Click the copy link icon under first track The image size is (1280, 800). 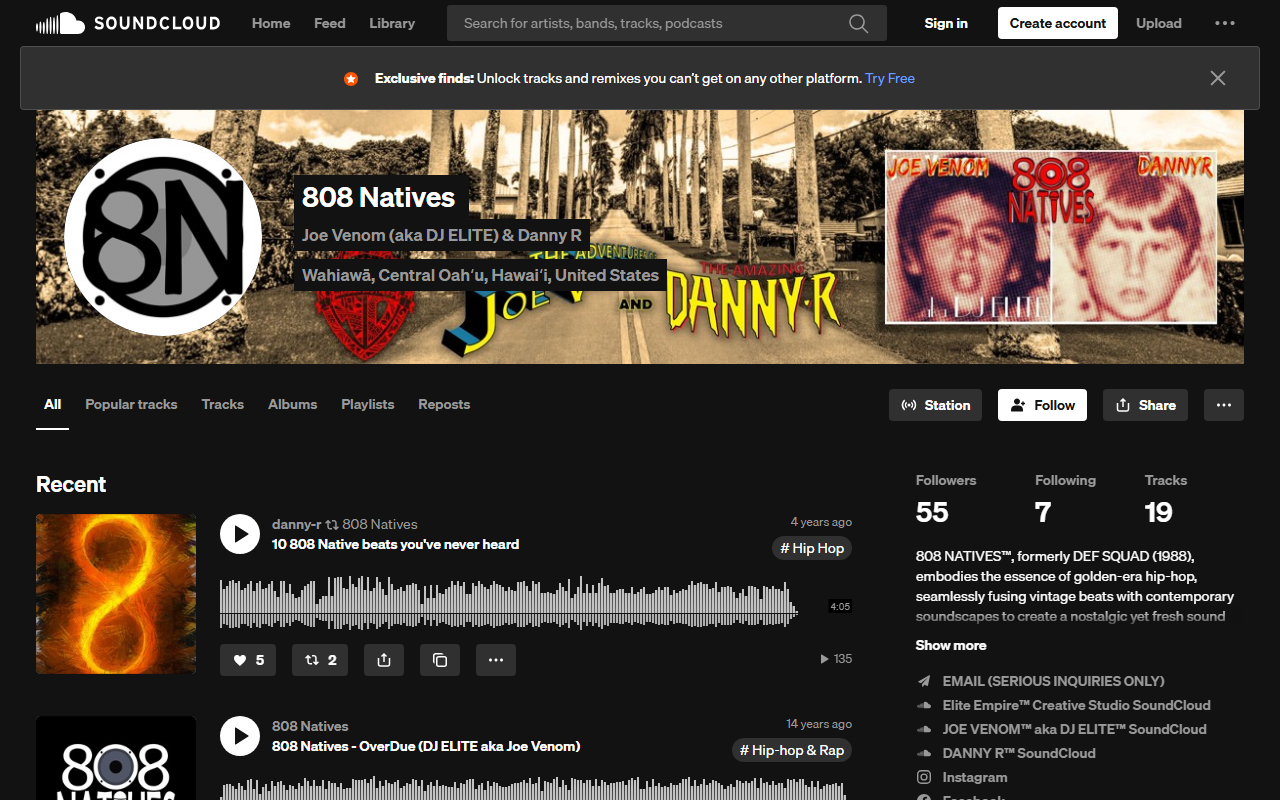440,660
